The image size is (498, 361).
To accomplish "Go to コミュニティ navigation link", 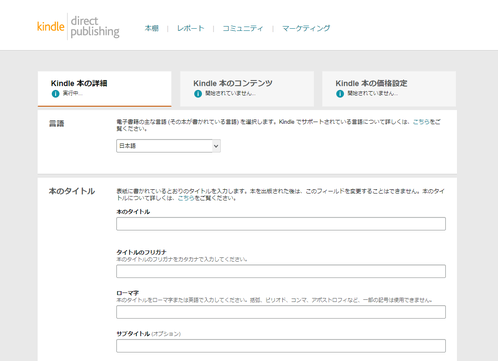I will coord(243,28).
